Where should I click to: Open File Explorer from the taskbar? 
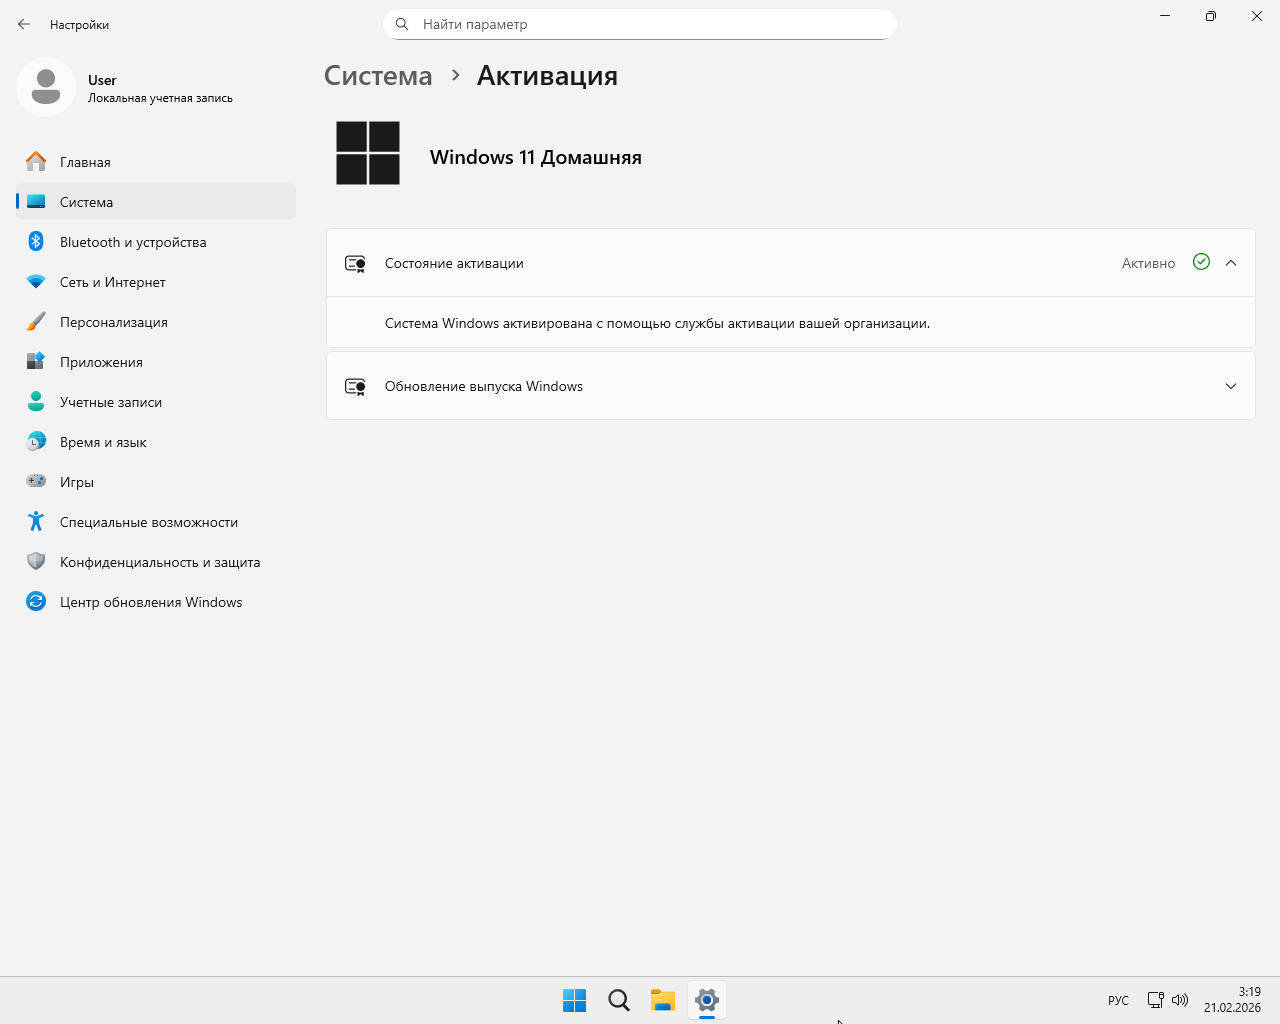662,1000
